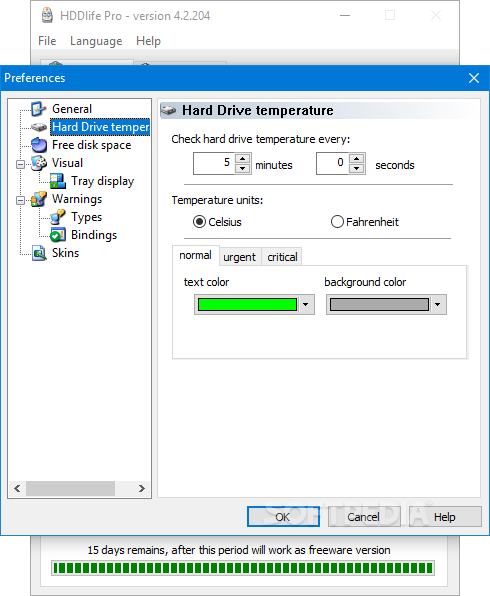Open the text color dropdown arrow

click(306, 304)
